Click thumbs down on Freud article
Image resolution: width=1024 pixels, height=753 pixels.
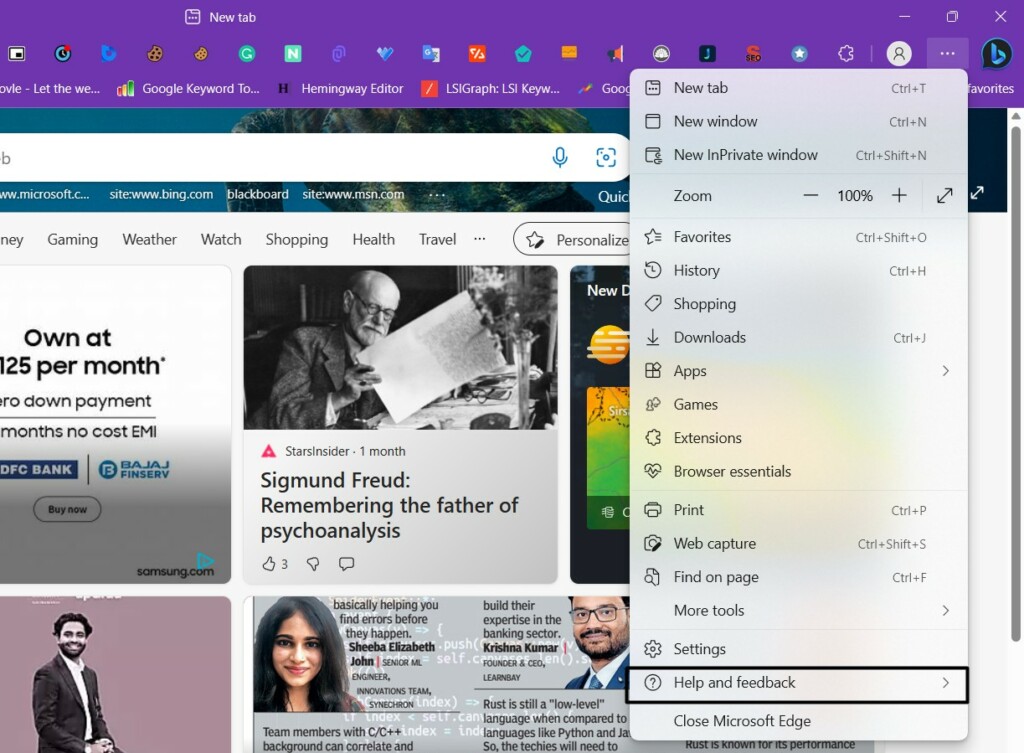coord(312,564)
